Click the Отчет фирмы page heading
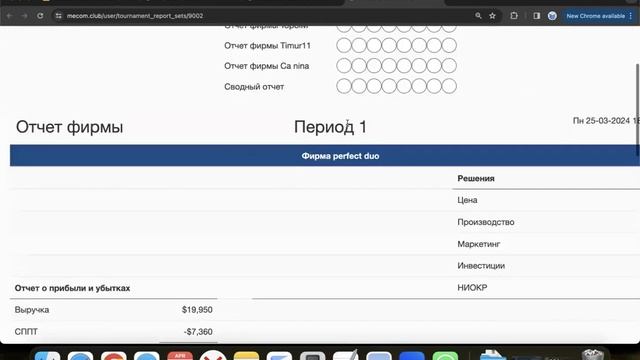Image resolution: width=640 pixels, height=360 pixels. pos(69,127)
